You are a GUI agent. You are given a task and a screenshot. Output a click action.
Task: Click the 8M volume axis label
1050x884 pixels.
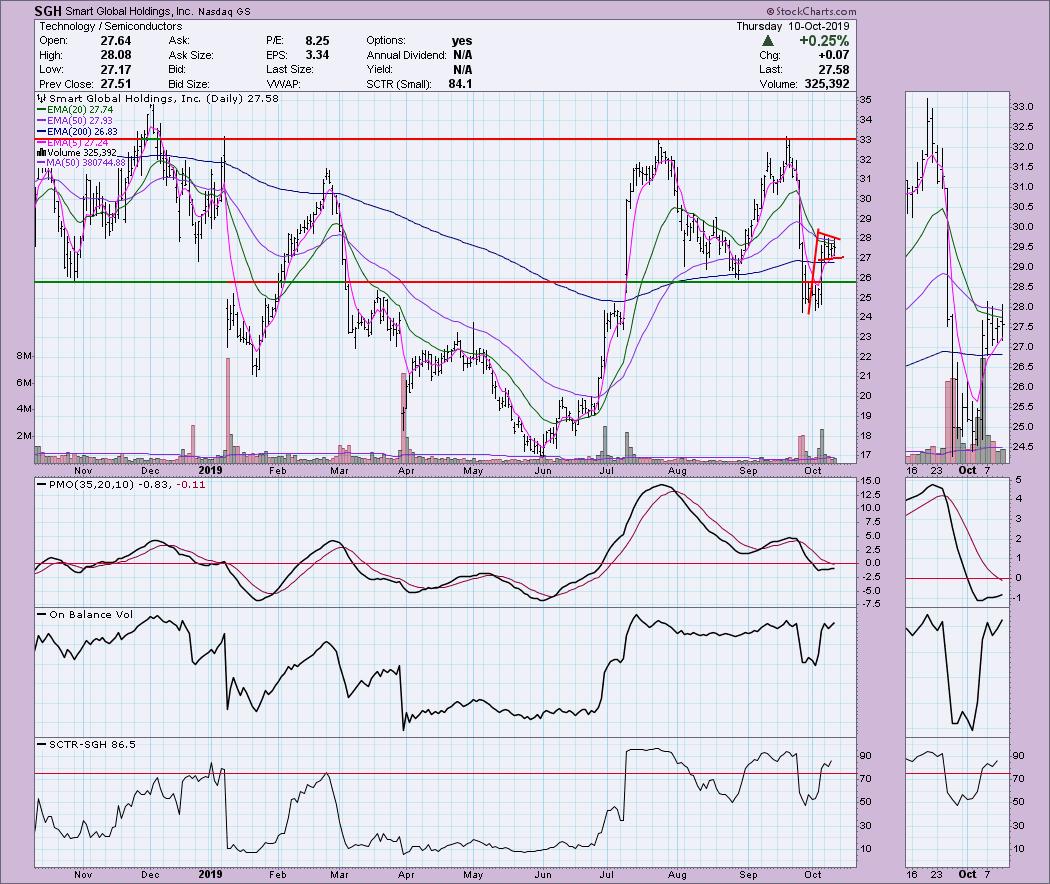point(23,356)
